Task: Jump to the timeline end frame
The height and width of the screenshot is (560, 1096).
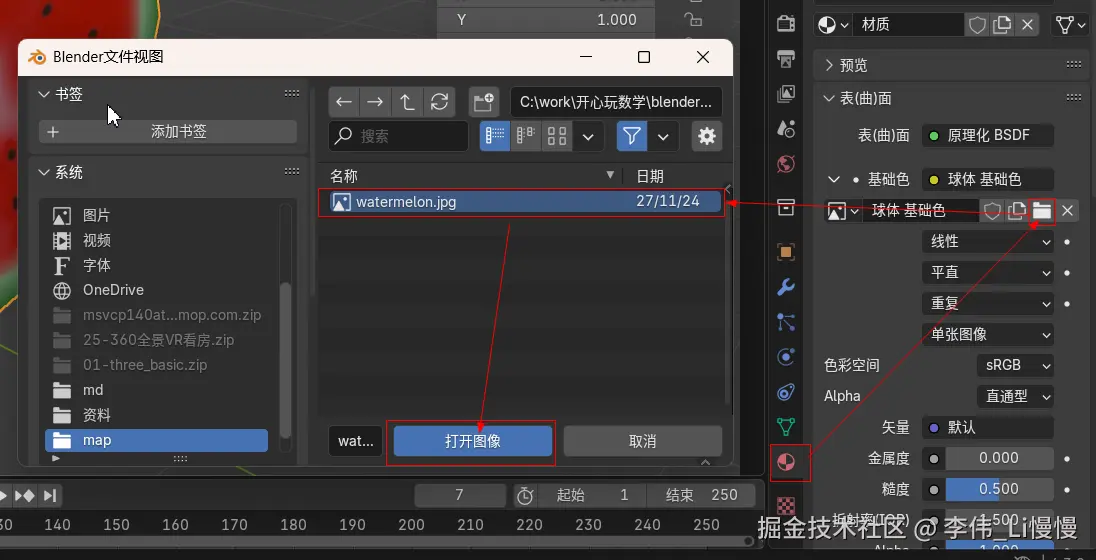Action: (x=50, y=496)
